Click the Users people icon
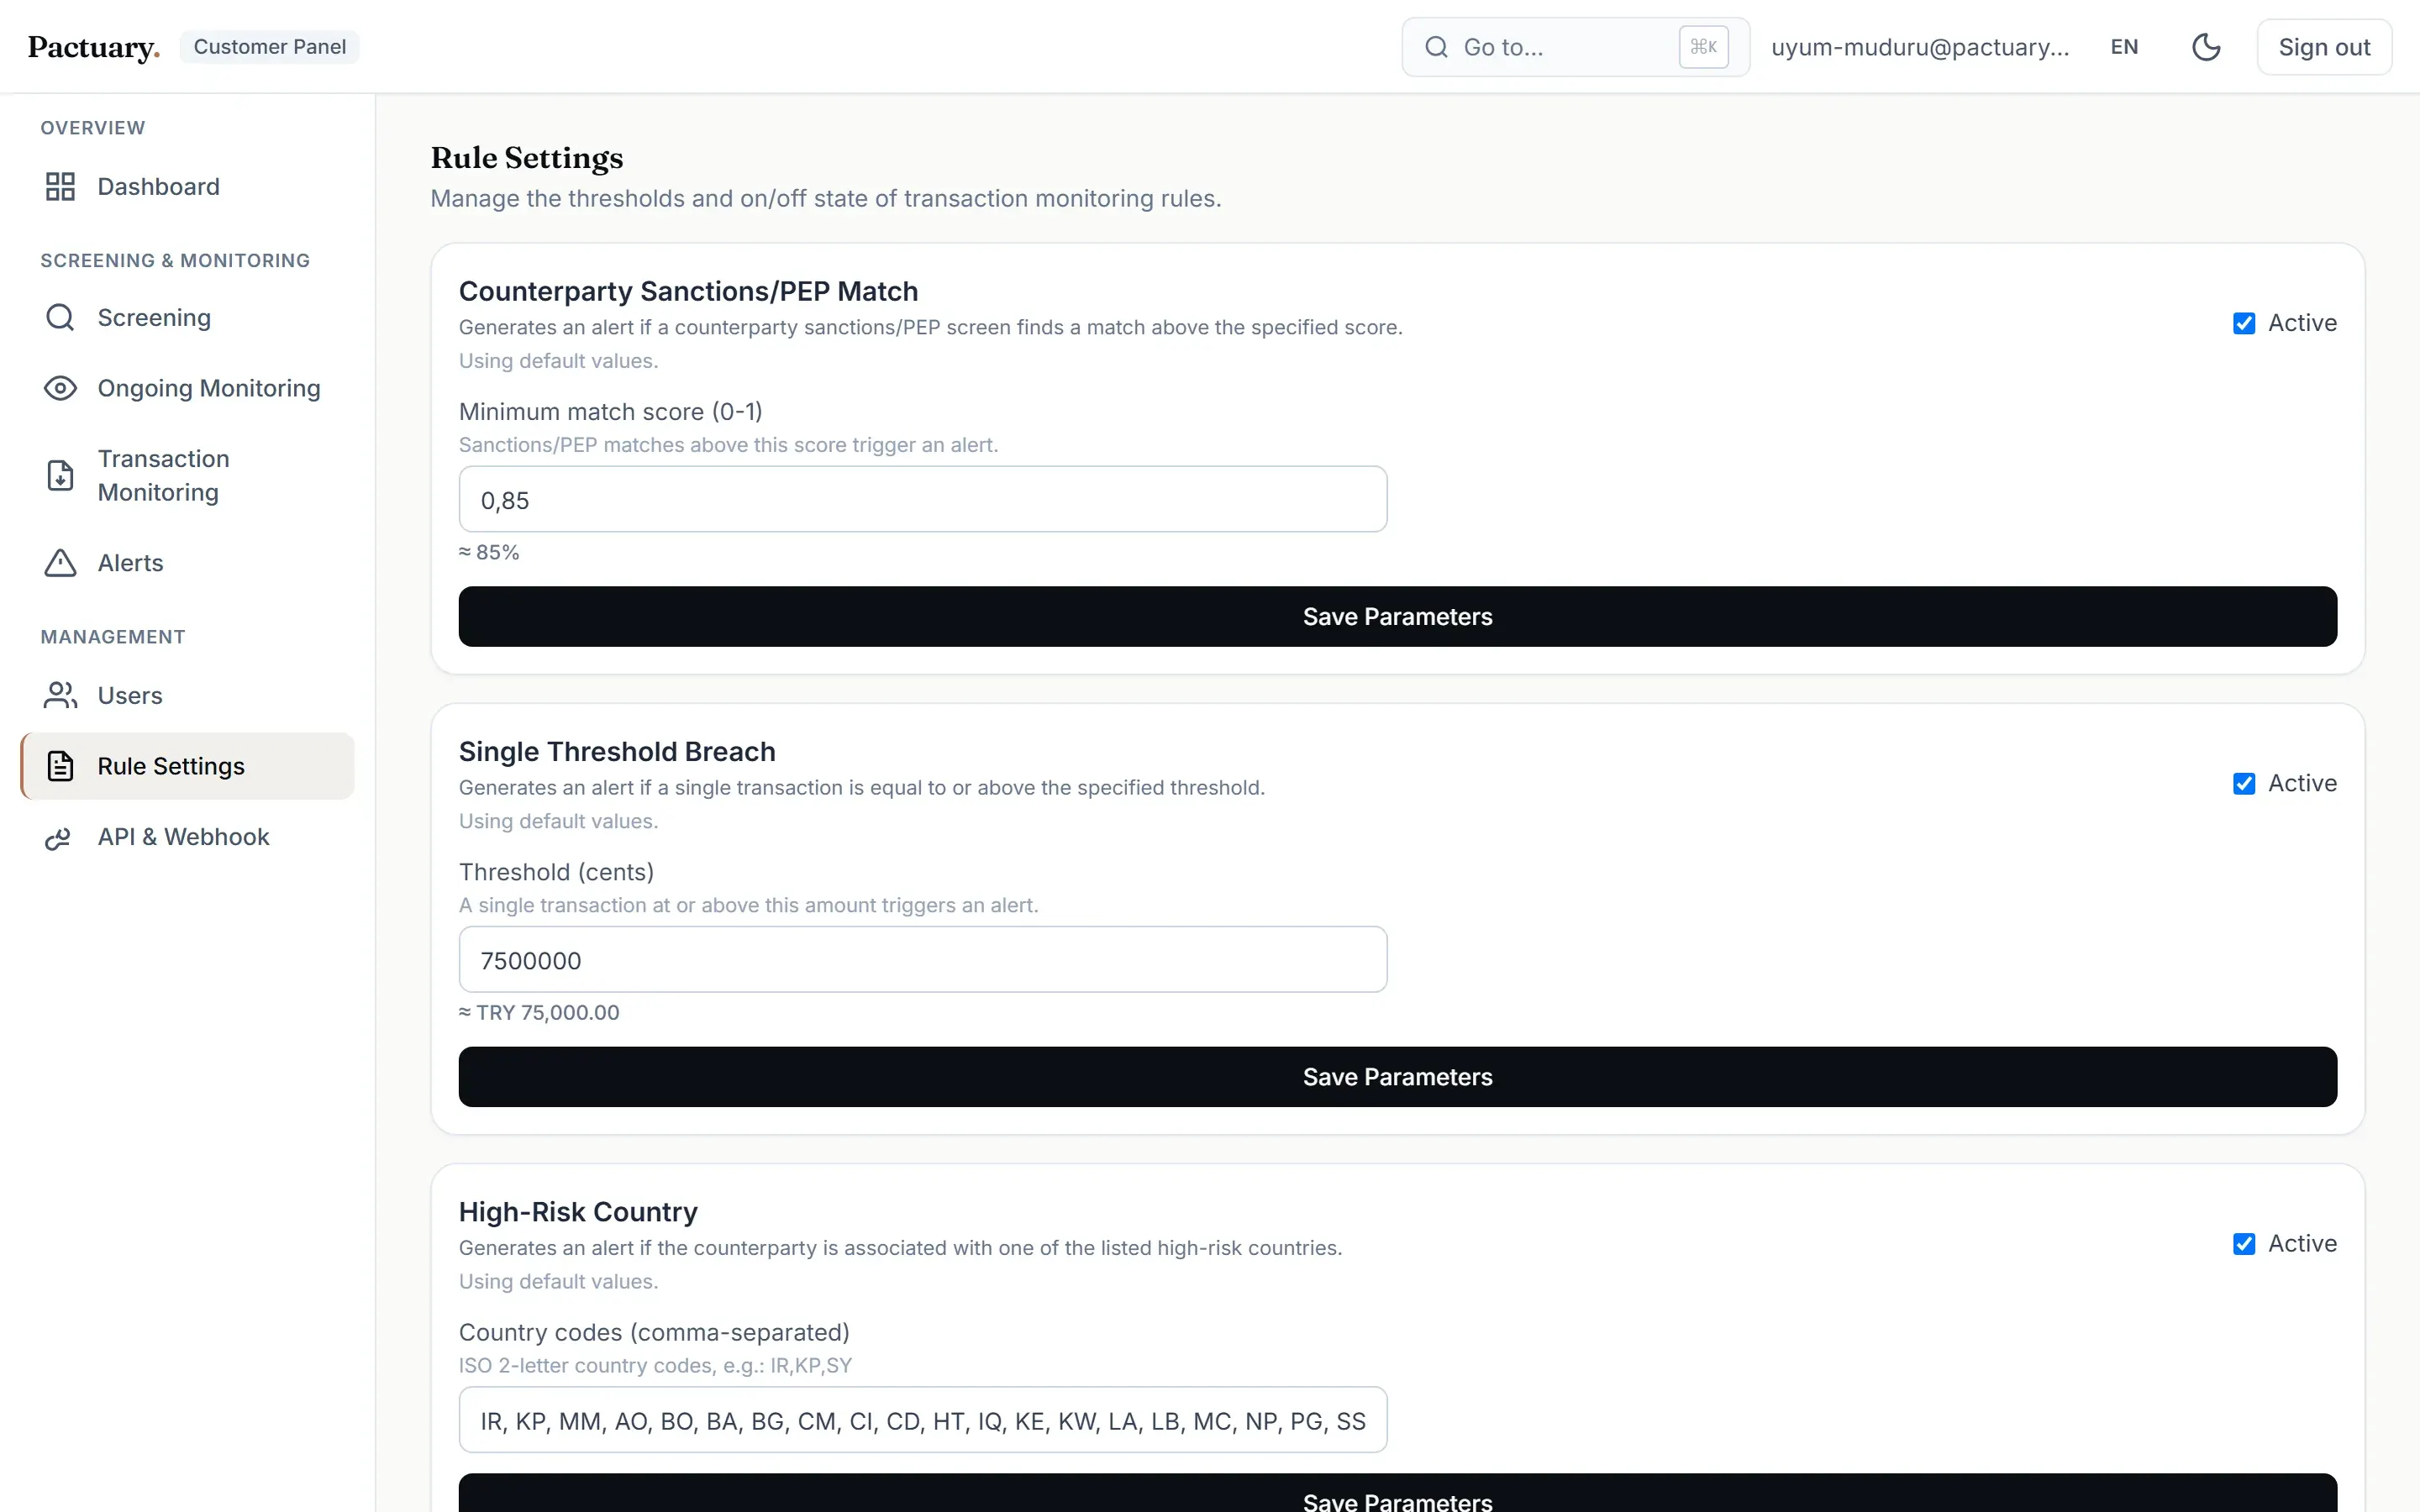 (x=60, y=695)
